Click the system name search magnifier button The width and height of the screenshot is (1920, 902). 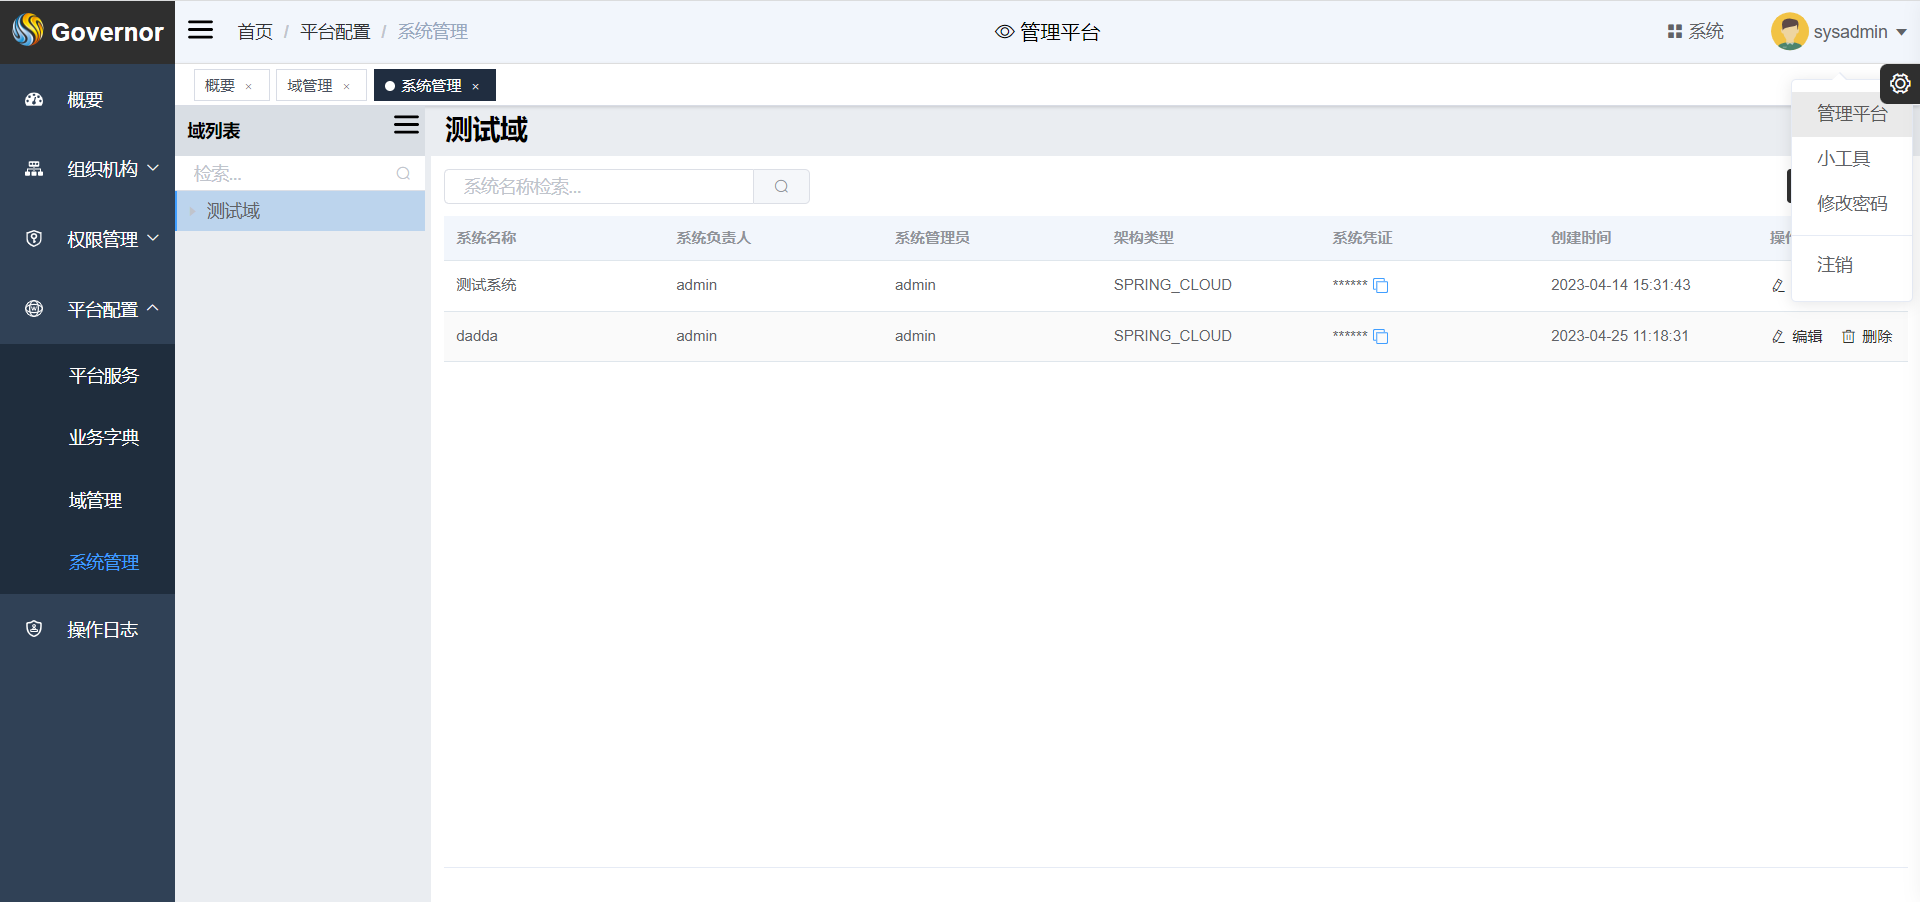(781, 187)
